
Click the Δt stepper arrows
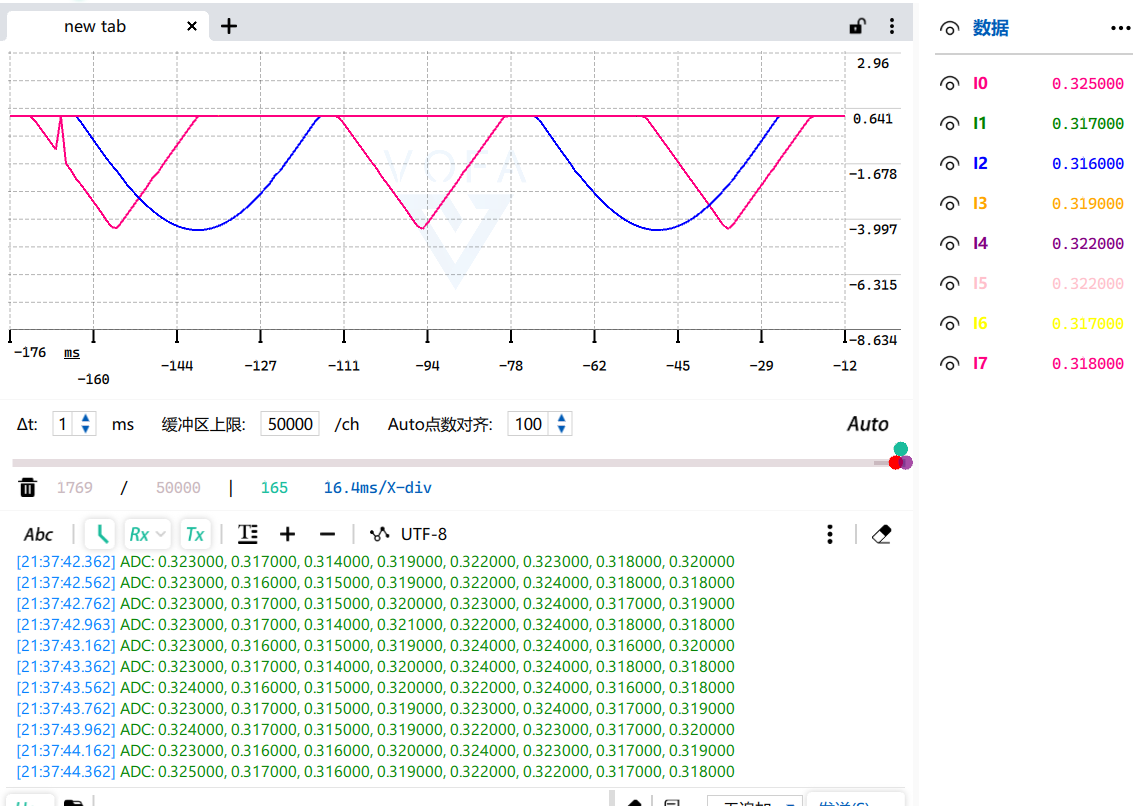click(85, 424)
